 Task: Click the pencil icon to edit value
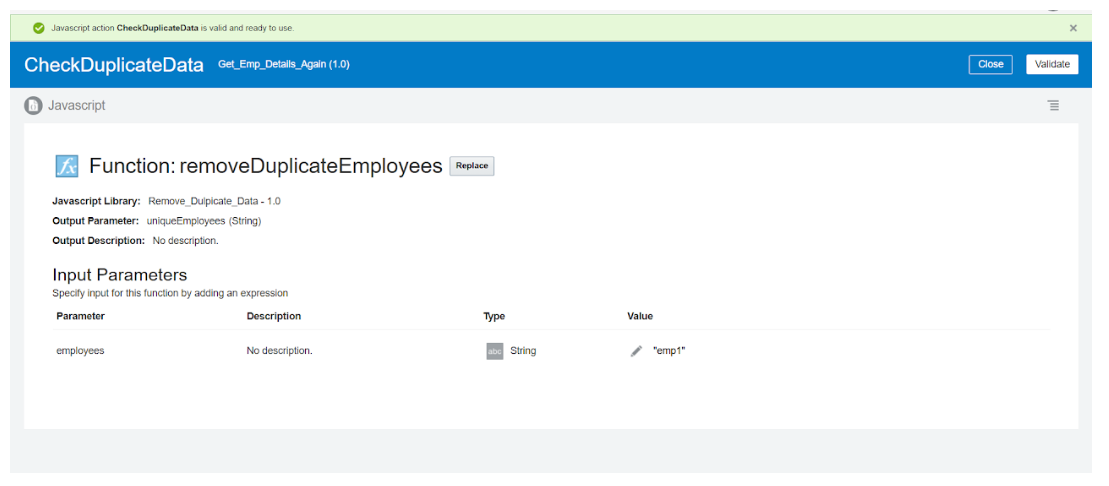pyautogui.click(x=636, y=351)
